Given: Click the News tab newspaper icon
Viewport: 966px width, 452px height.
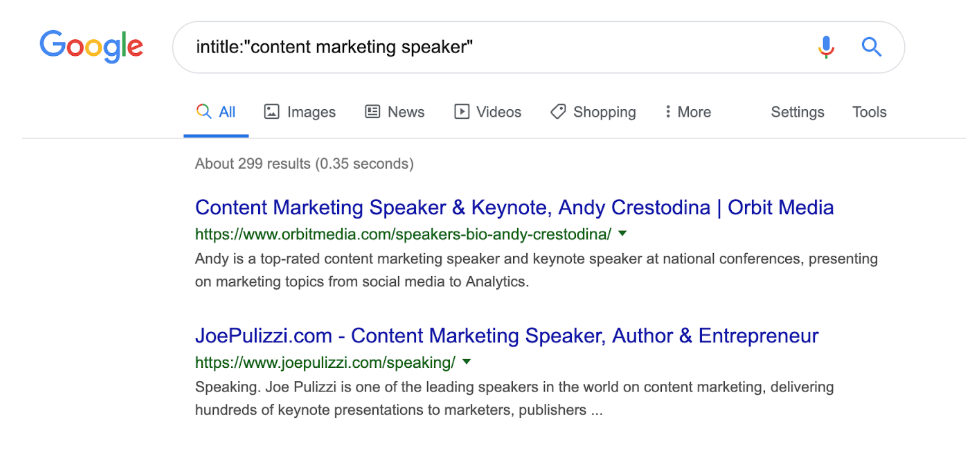Looking at the screenshot, I should pyautogui.click(x=372, y=111).
